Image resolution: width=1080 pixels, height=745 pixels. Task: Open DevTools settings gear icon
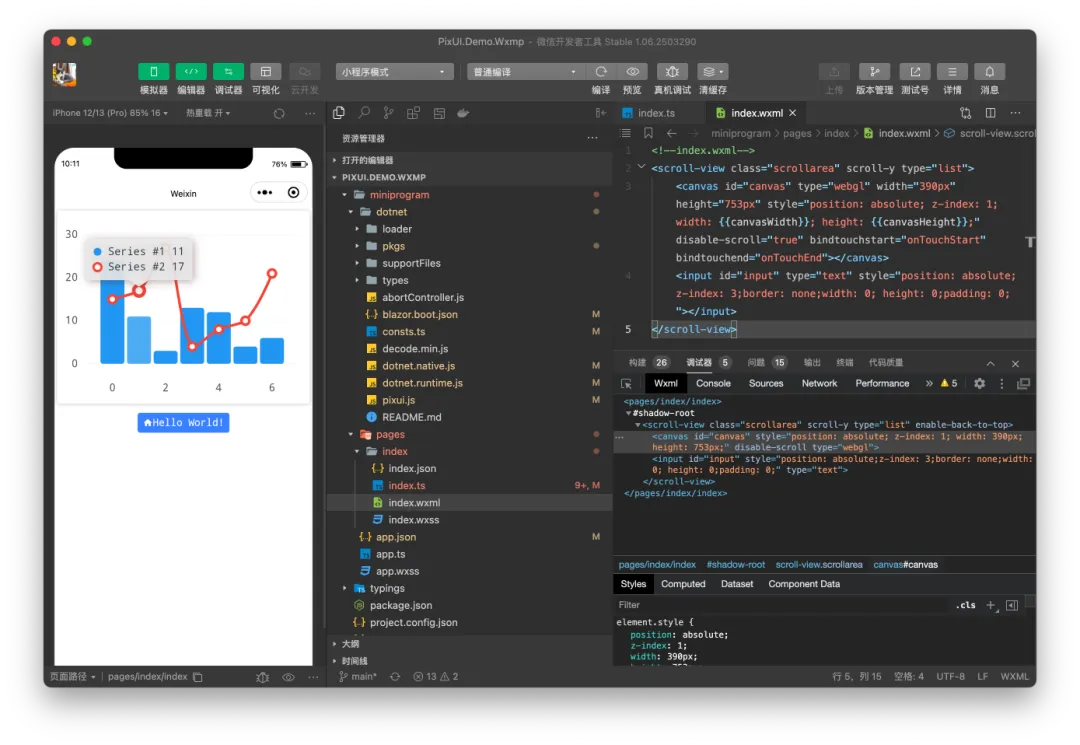coord(979,384)
